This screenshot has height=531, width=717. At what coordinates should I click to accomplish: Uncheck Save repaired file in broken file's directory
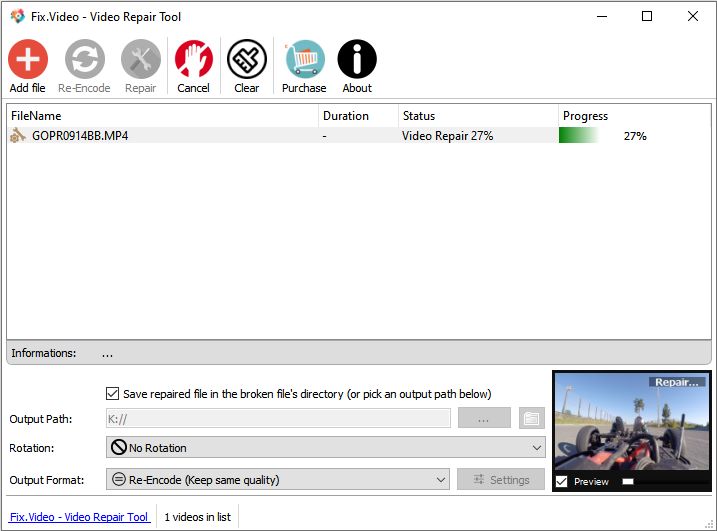click(x=112, y=394)
